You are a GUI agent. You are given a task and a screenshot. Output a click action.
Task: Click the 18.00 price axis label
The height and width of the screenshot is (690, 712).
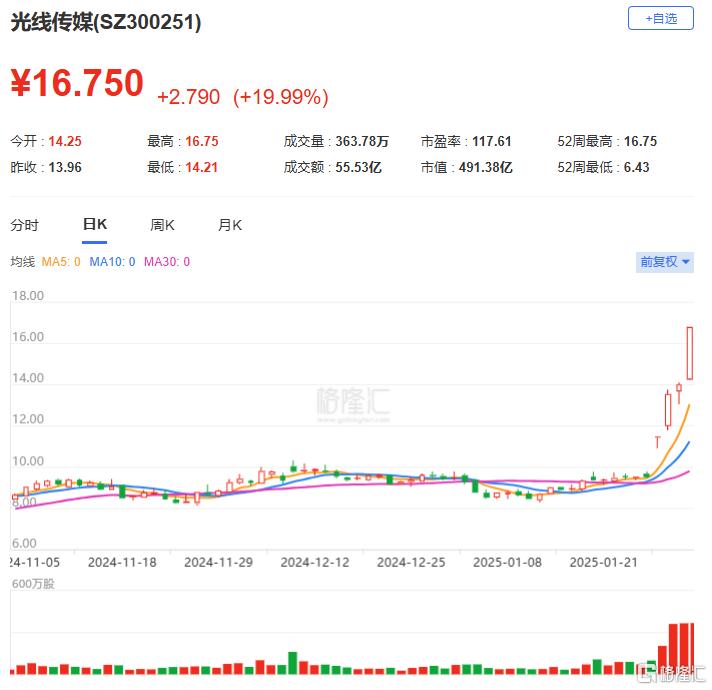pyautogui.click(x=28, y=296)
